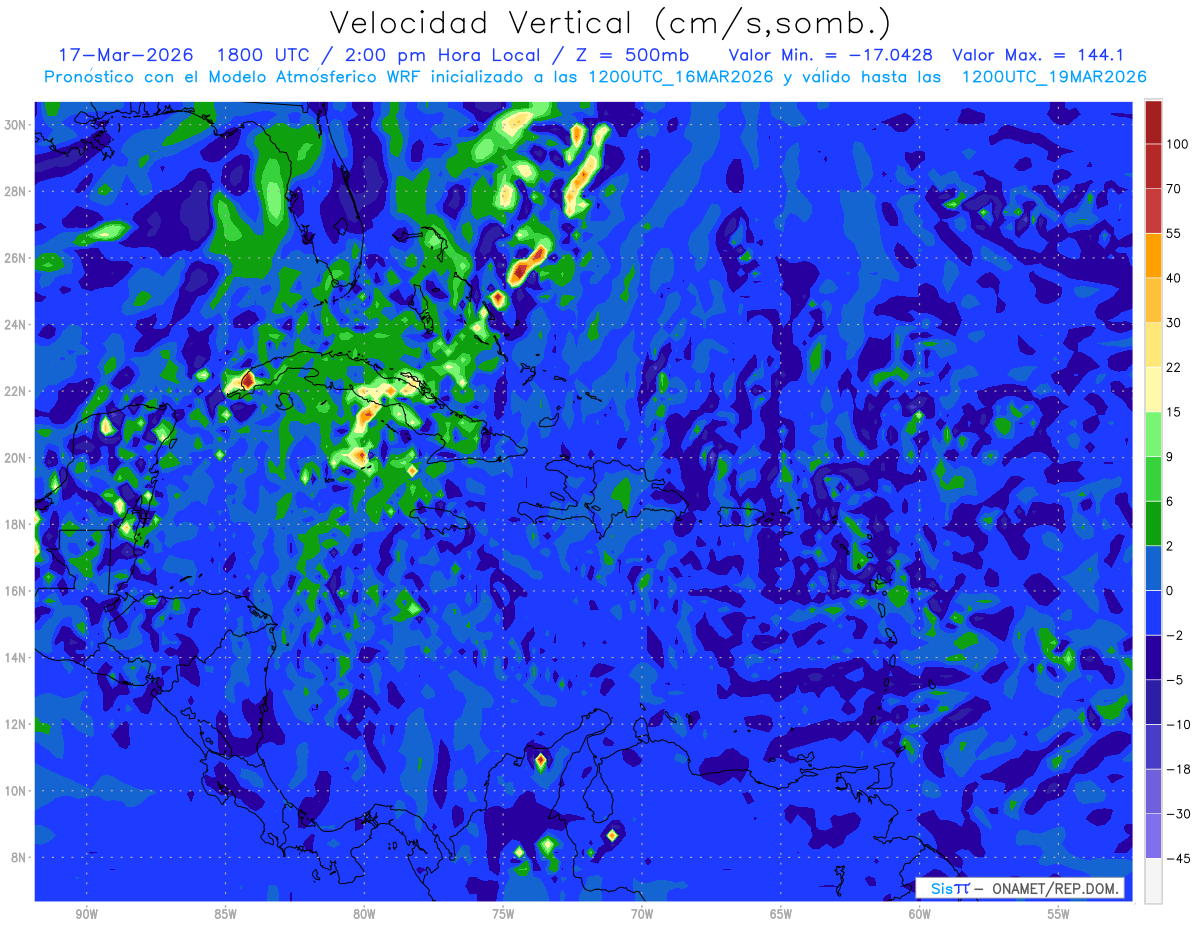Click the "18N" latitude label
This screenshot has height=927, width=1200.
pyautogui.click(x=17, y=524)
